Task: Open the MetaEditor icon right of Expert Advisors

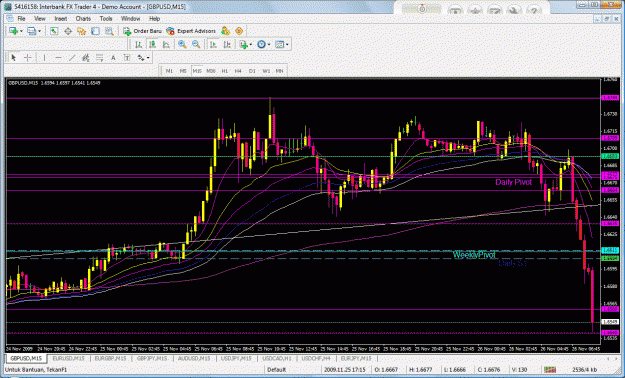Action: pyautogui.click(x=225, y=31)
